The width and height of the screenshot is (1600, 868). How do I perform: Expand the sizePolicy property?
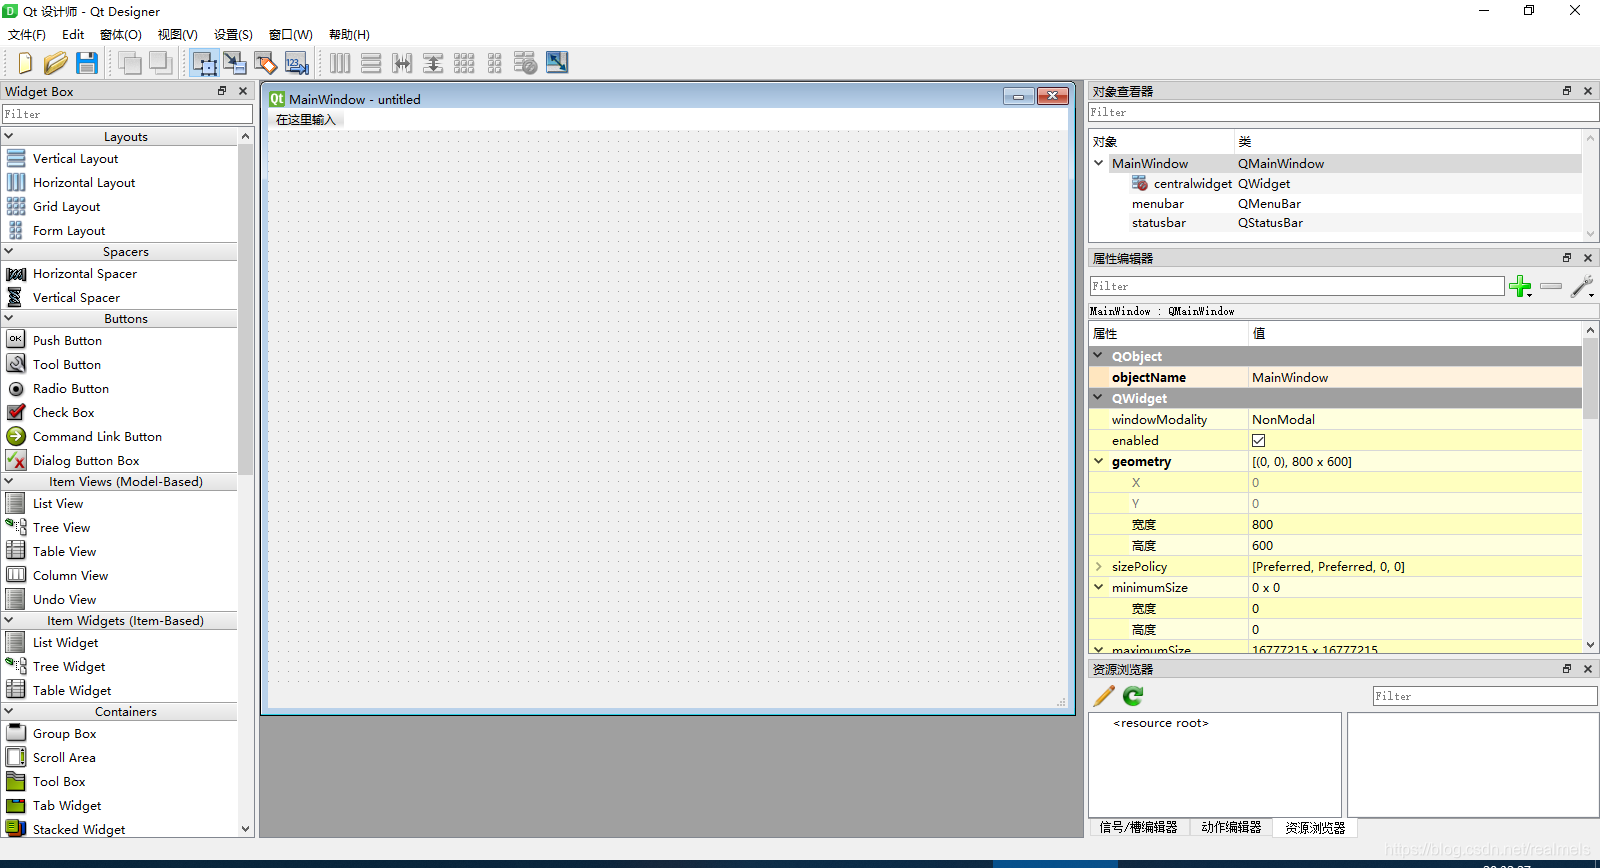1099,566
